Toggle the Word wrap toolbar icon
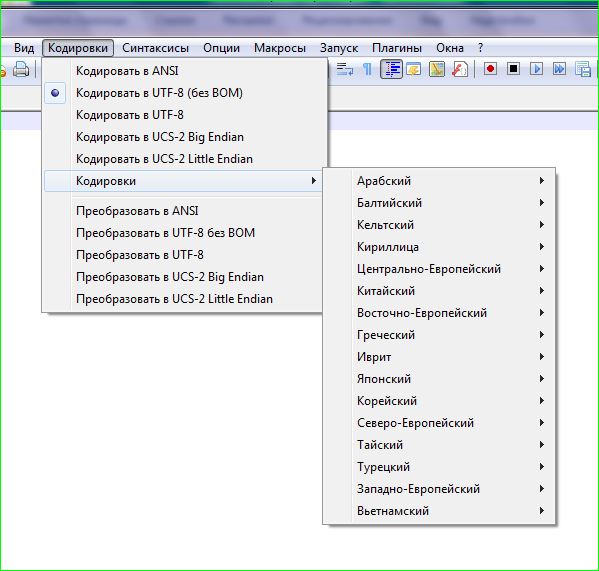The width and height of the screenshot is (599, 571). coord(345,69)
